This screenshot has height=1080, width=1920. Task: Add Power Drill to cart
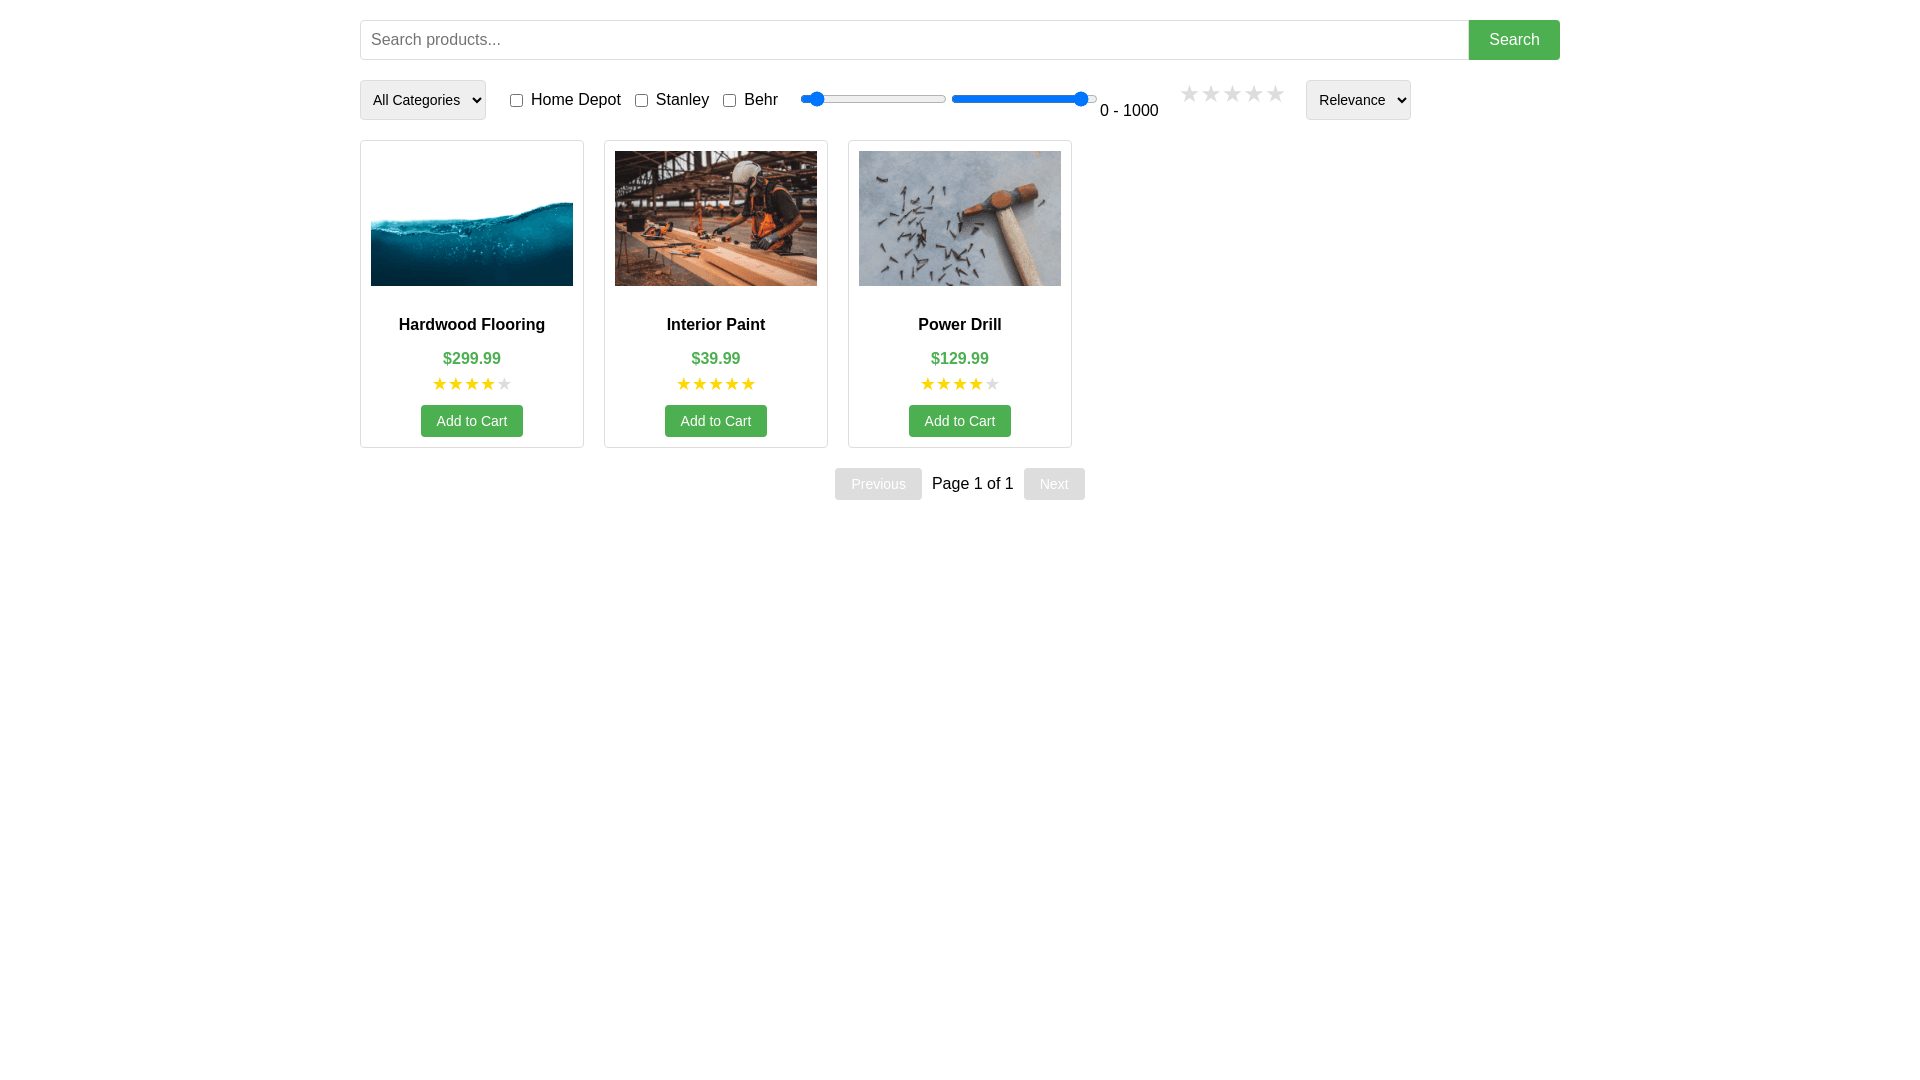pyautogui.click(x=960, y=421)
